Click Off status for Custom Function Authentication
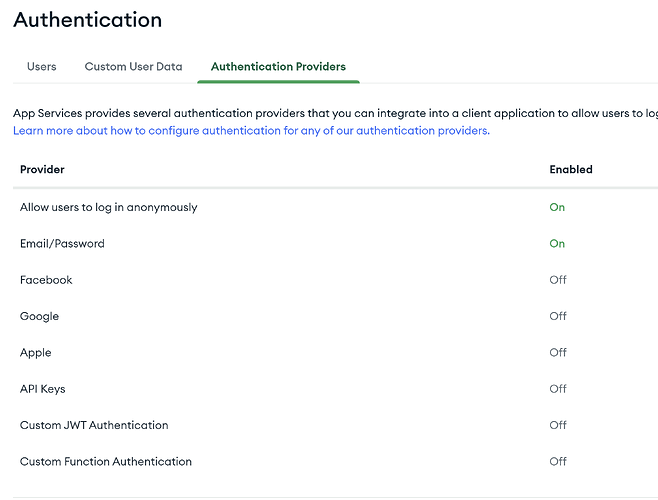This screenshot has width=658, height=500. coord(558,462)
